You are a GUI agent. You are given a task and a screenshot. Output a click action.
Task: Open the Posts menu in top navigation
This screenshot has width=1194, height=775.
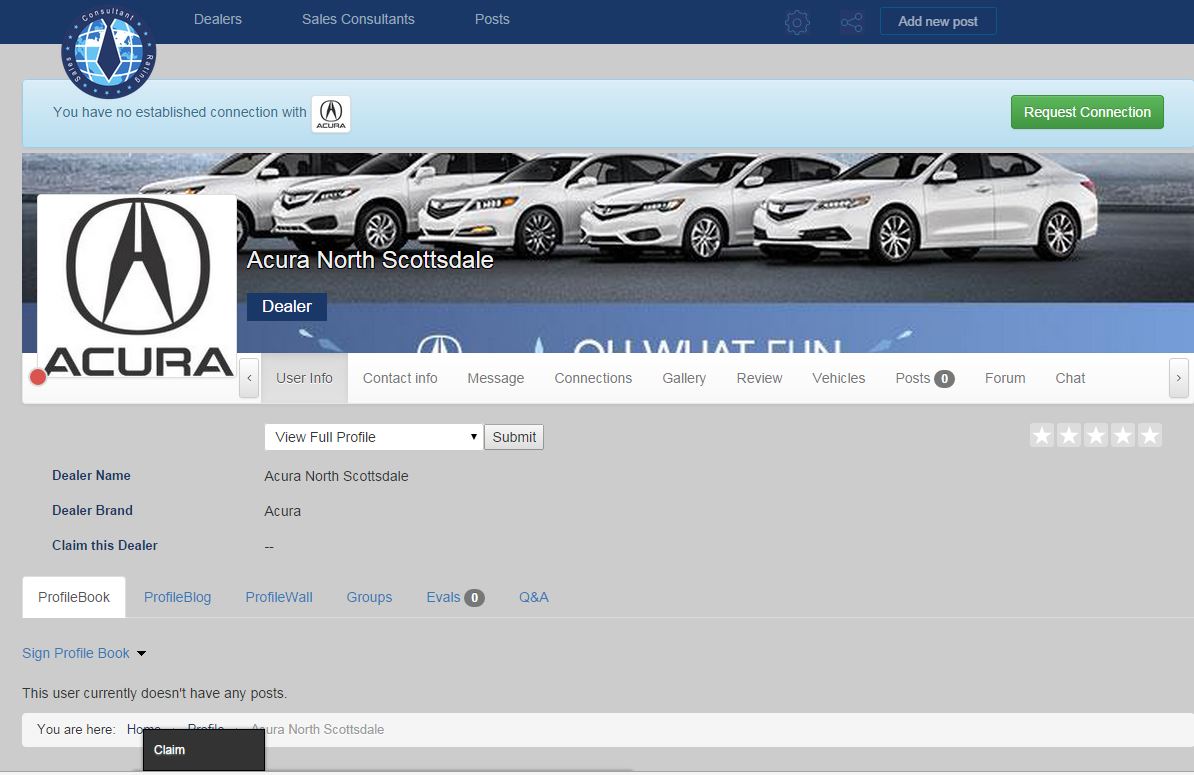coord(492,19)
